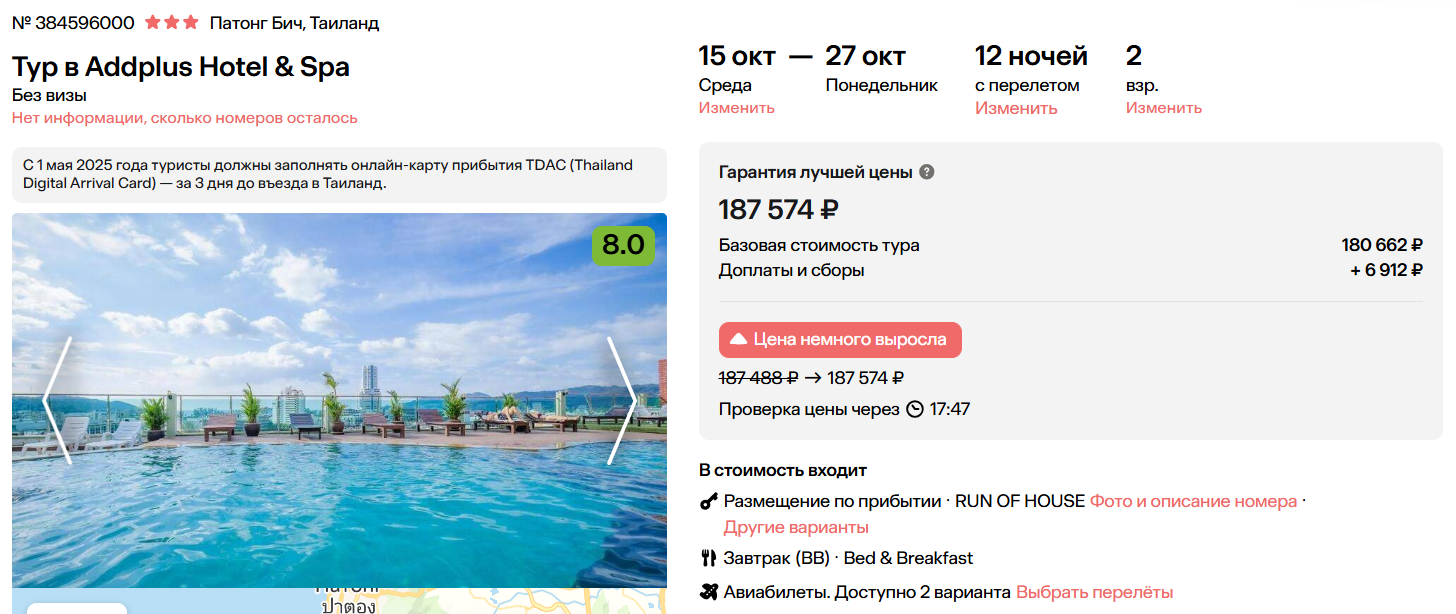Screen dimensions: 1456x614
Task: Click the cloud icon in the price alert badge
Action: click(x=739, y=340)
